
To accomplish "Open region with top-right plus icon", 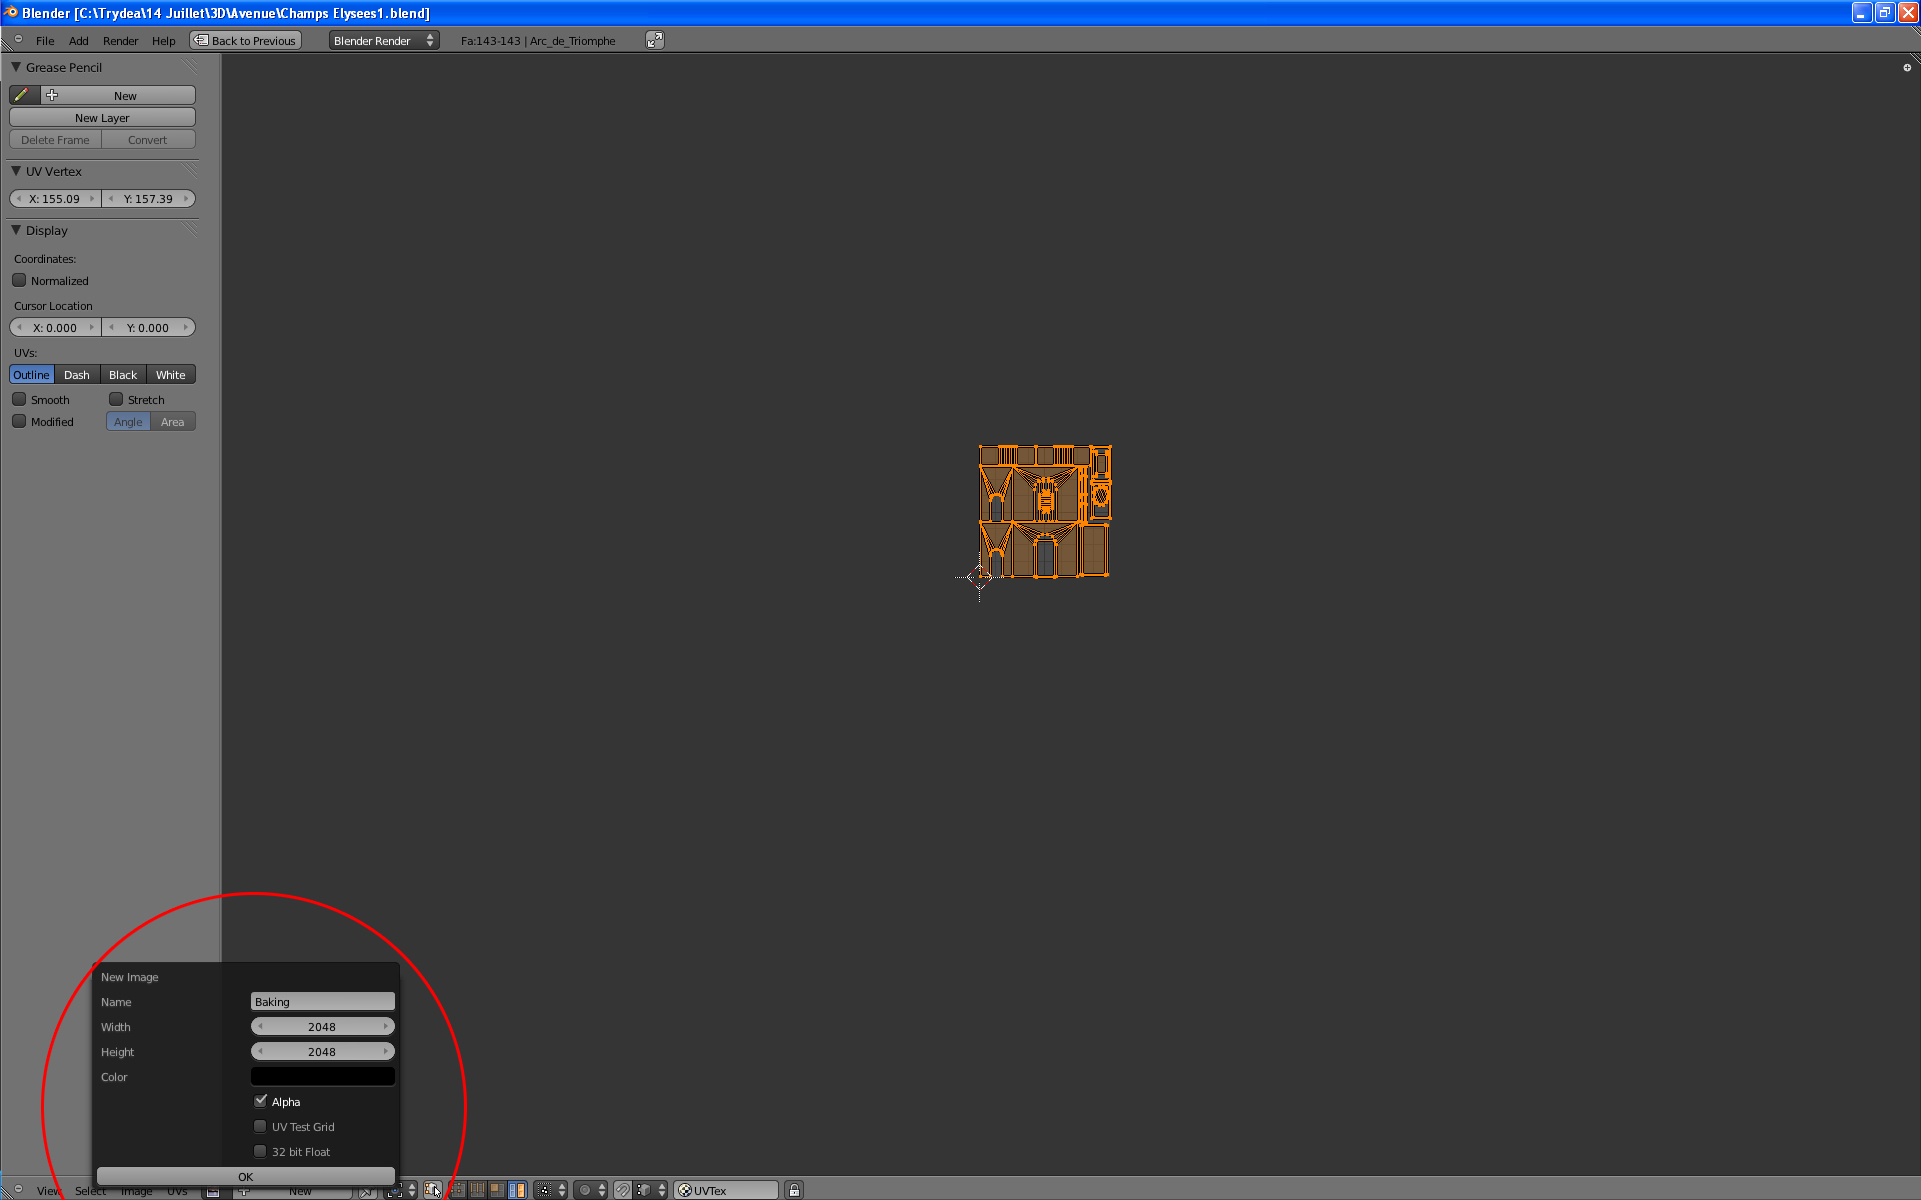I will tap(1907, 68).
